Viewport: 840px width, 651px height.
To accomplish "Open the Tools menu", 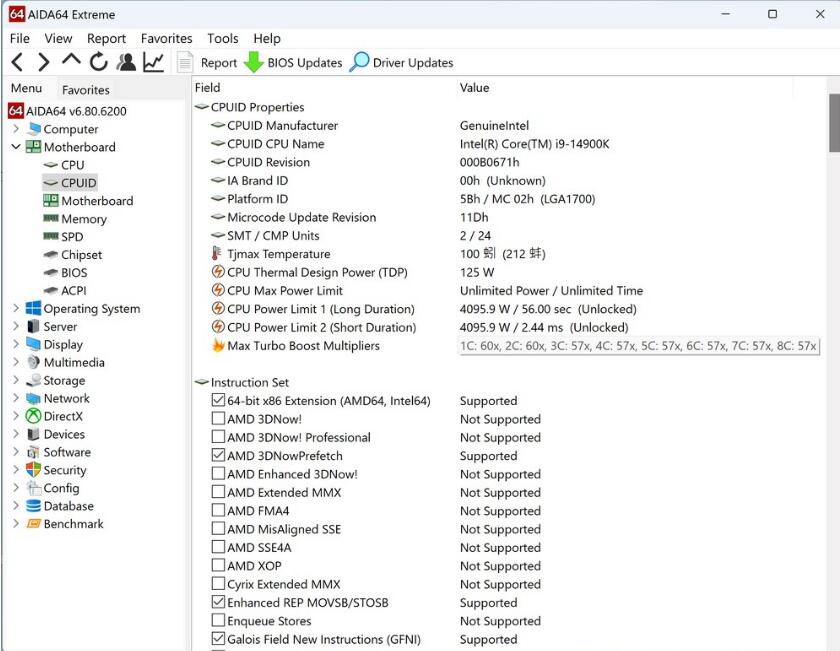I will tap(222, 39).
